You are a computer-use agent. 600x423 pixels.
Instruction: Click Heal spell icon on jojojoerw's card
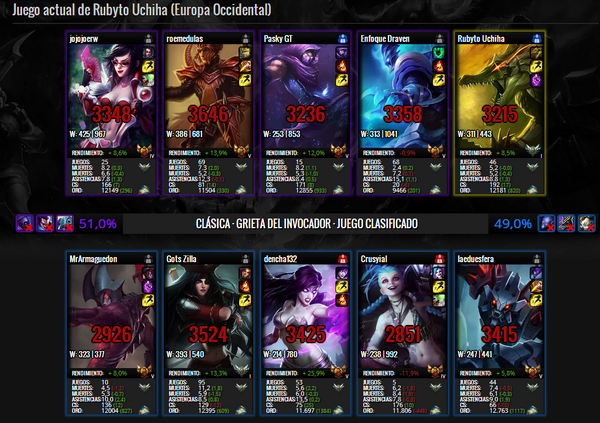(148, 80)
